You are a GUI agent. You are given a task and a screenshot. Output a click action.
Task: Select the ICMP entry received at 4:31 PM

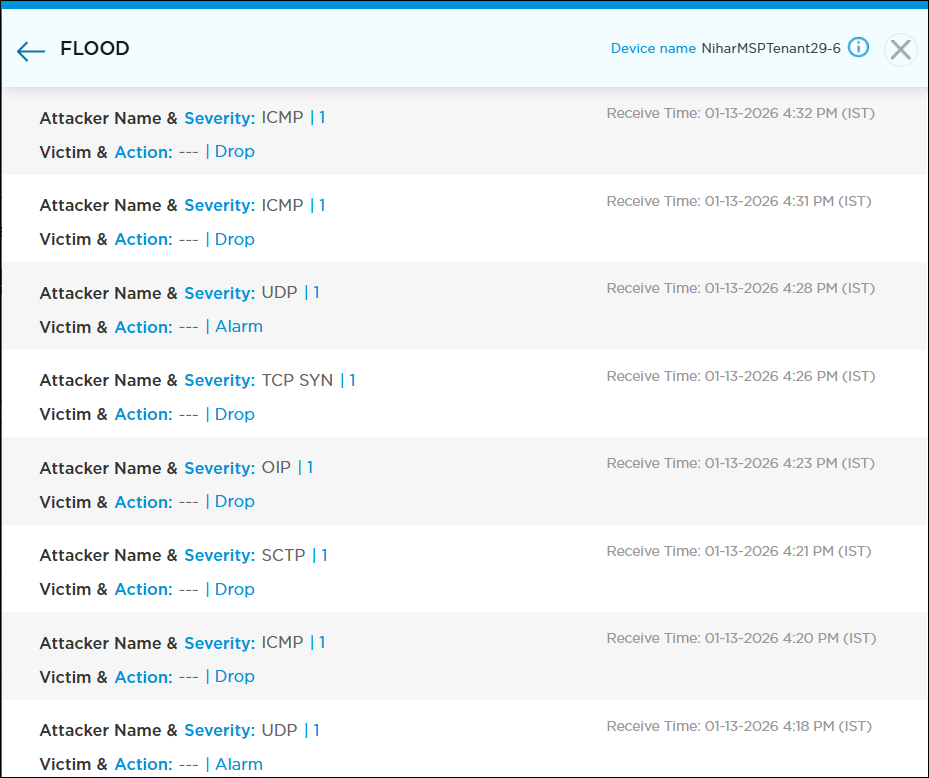click(x=282, y=205)
